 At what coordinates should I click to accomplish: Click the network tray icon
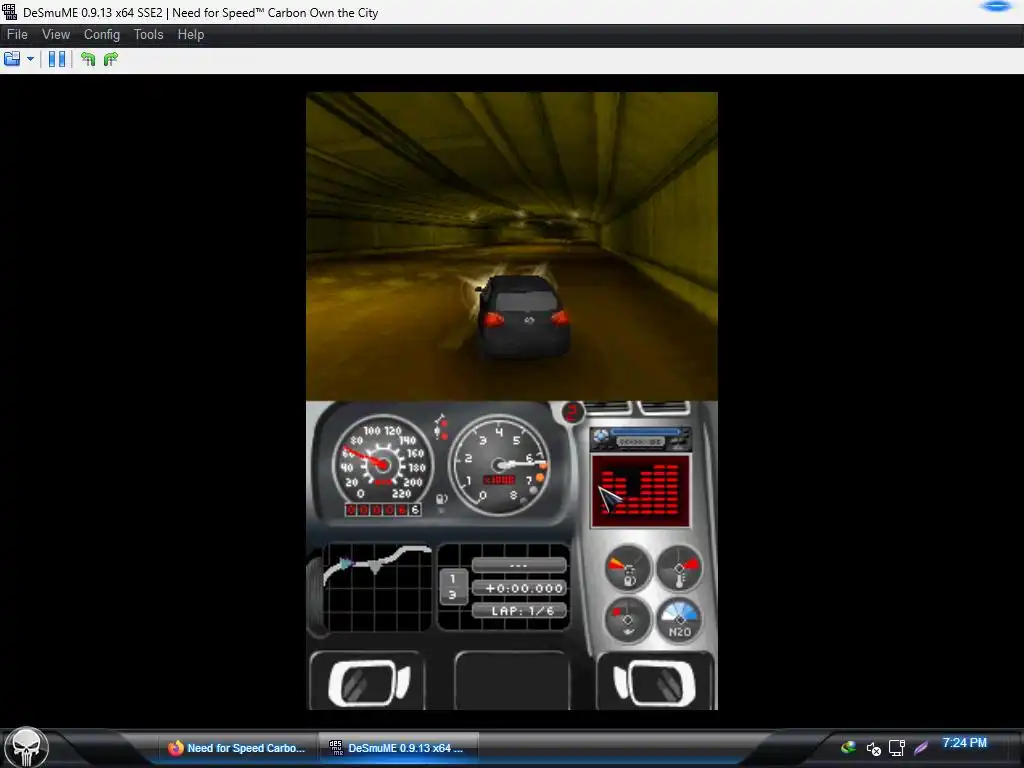897,748
